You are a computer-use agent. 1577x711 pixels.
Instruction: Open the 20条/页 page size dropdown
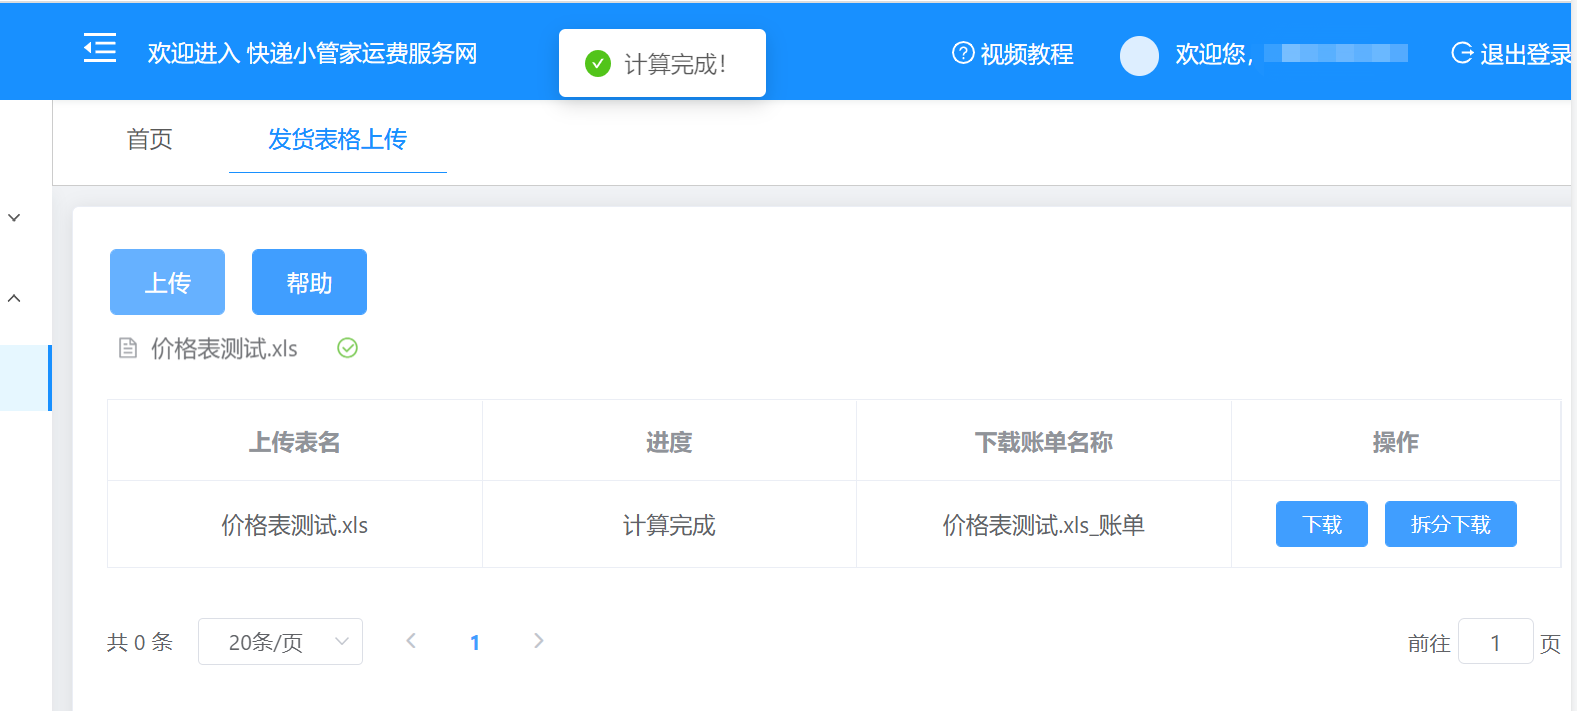pos(280,642)
